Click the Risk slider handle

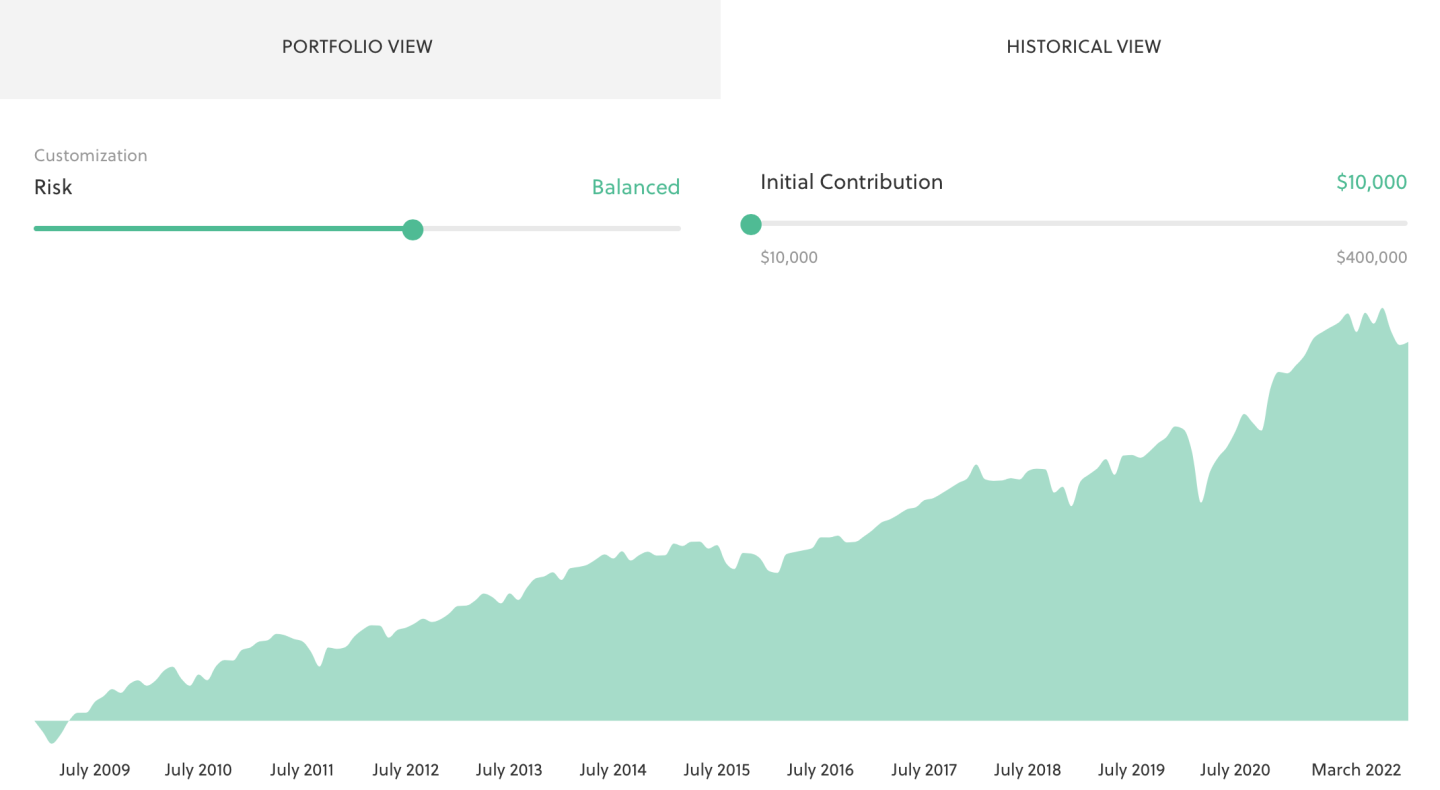pos(413,229)
